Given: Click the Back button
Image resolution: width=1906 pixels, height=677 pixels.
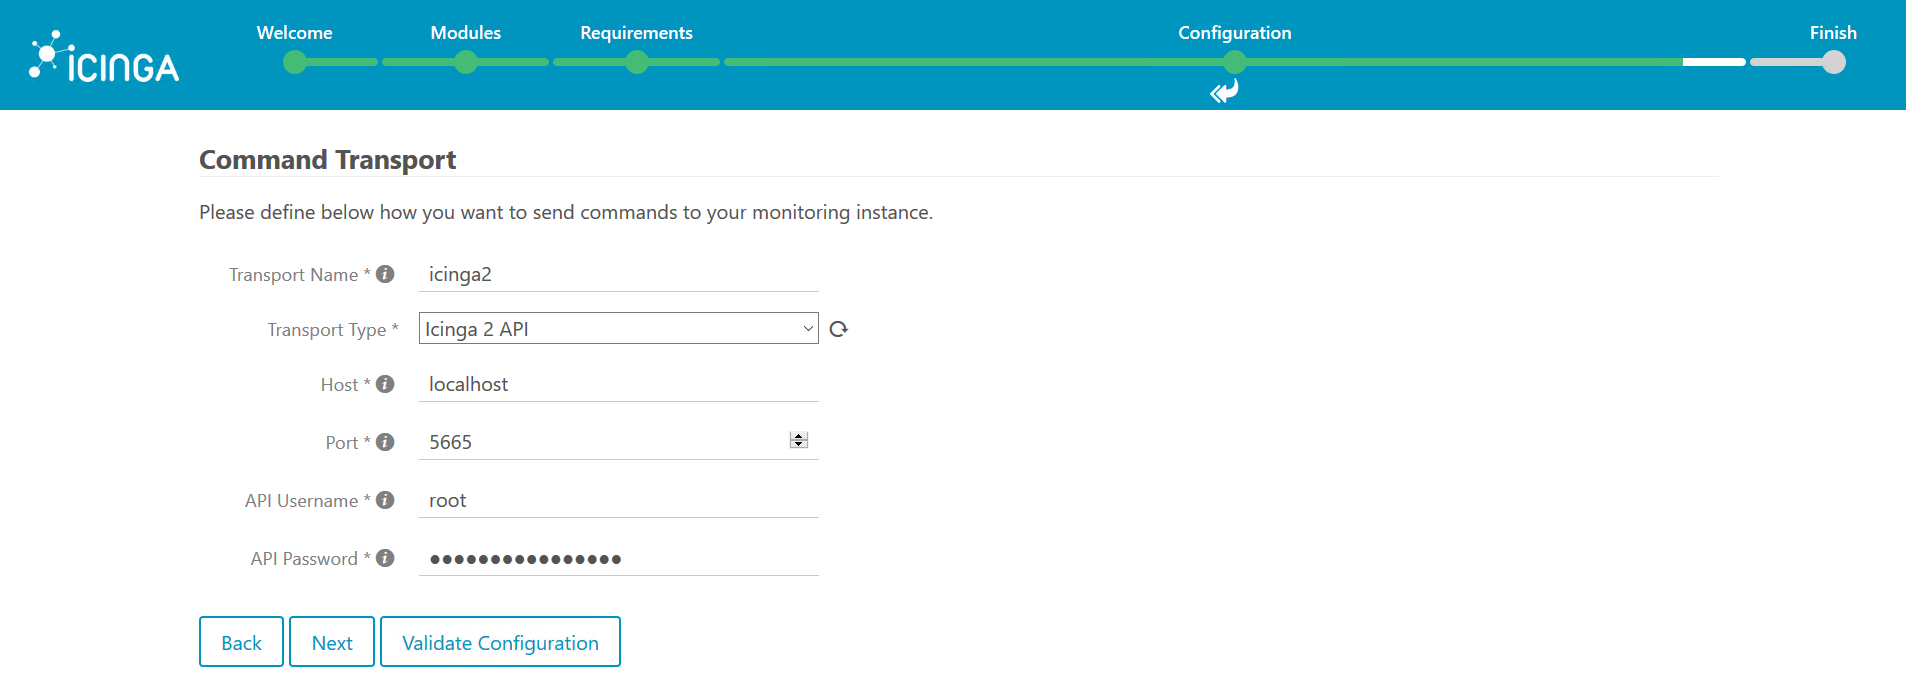Looking at the screenshot, I should pyautogui.click(x=241, y=641).
